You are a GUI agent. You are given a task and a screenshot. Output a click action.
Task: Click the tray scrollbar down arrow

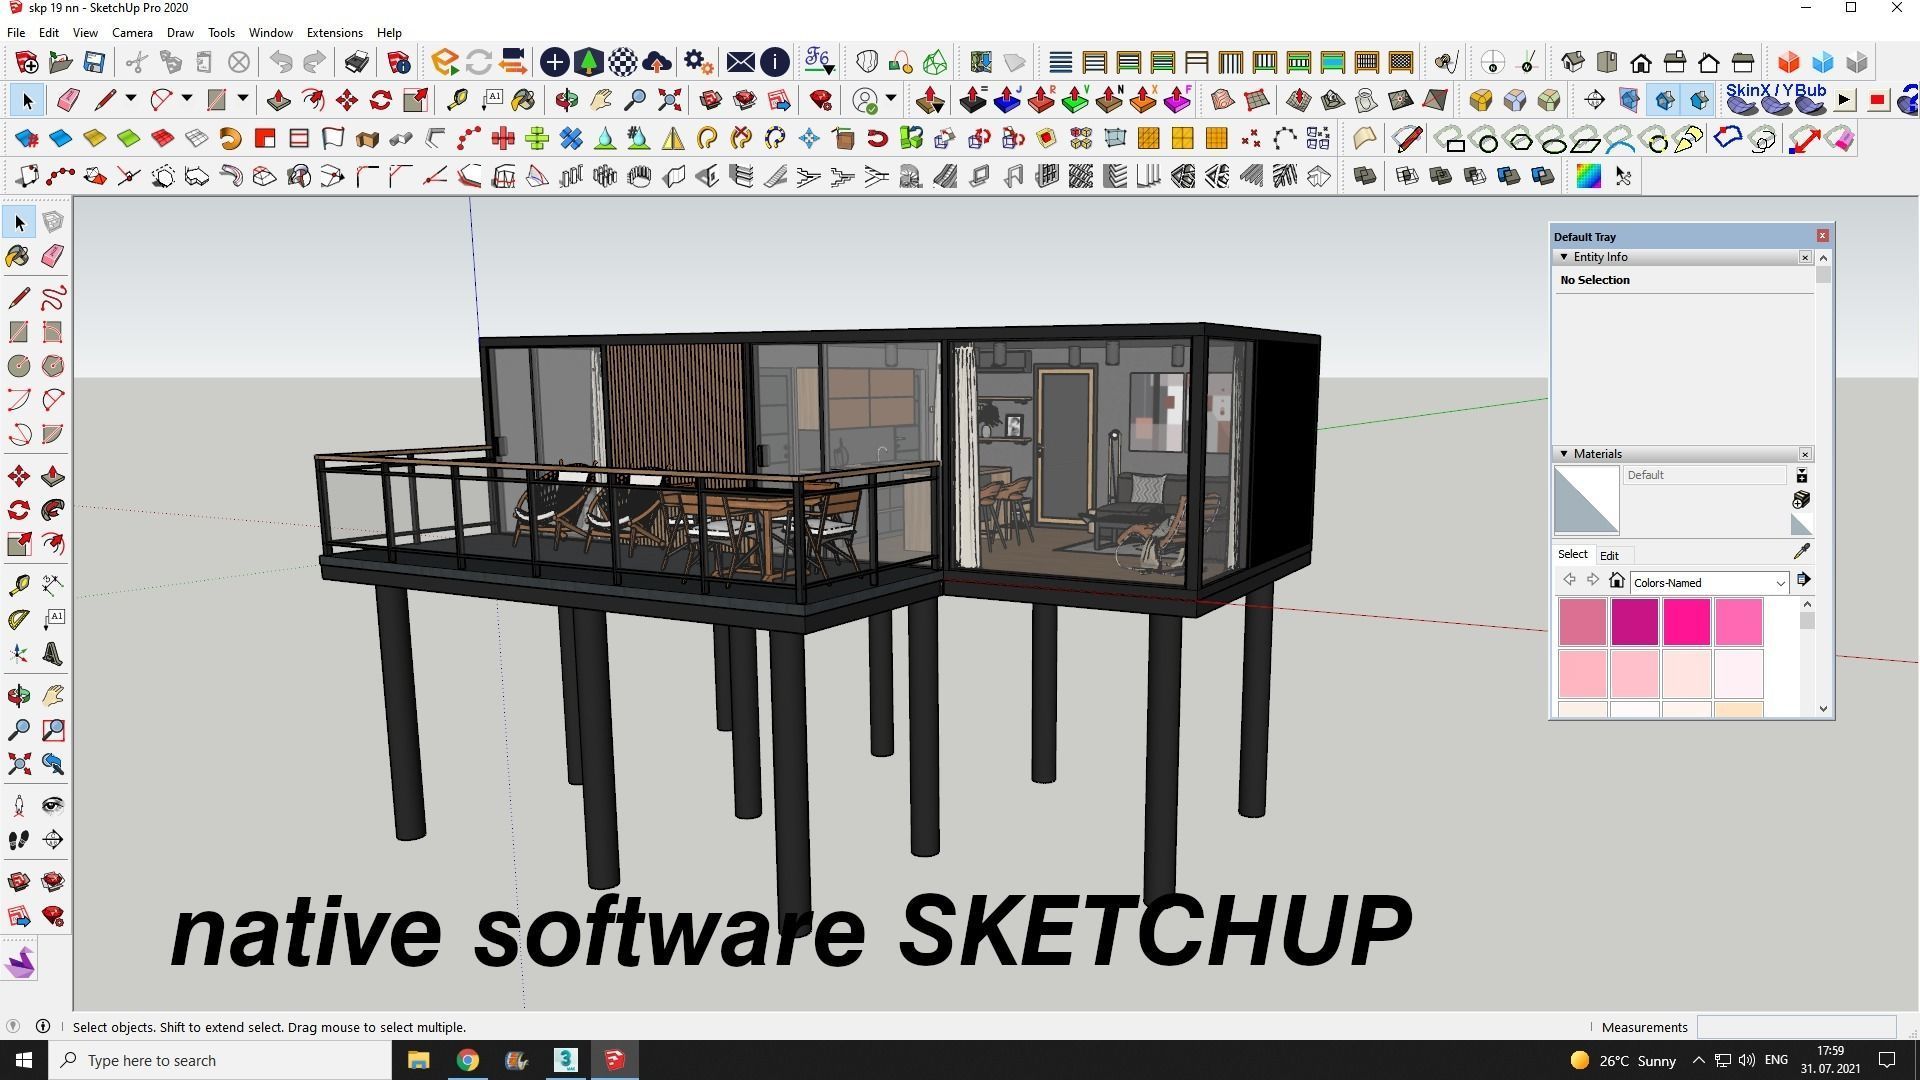click(x=1823, y=709)
